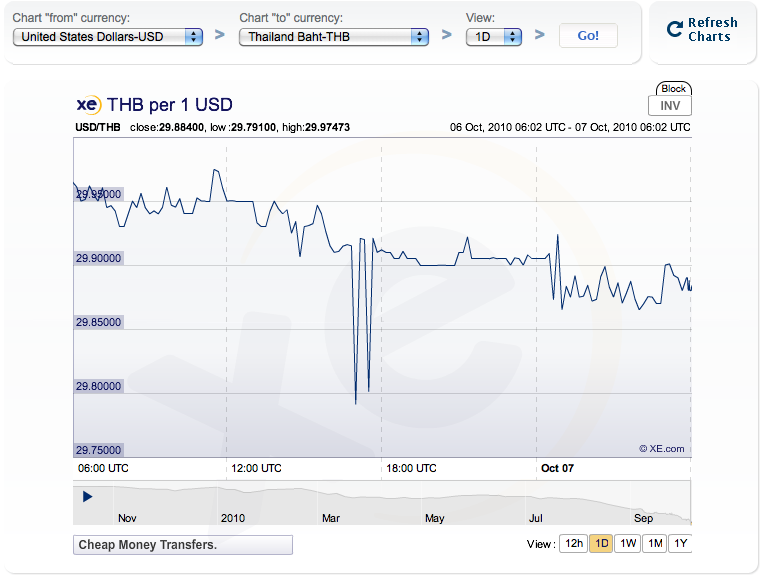
Task: Switch chart view to 1Y
Action: coord(681,544)
